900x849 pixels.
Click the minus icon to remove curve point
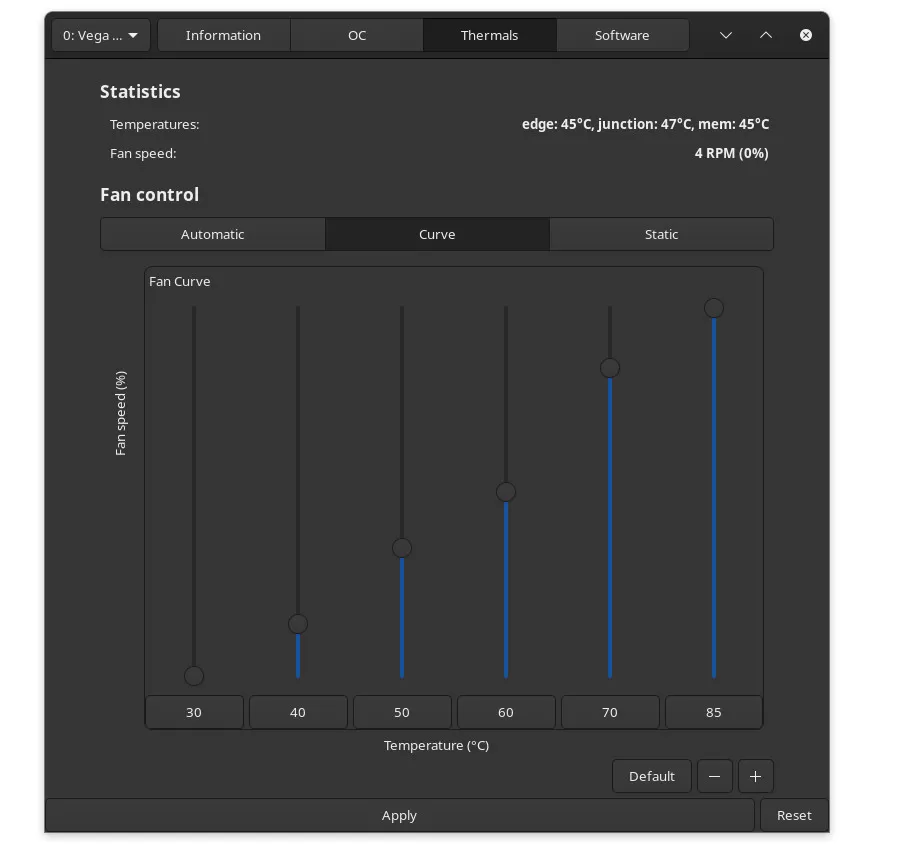715,776
